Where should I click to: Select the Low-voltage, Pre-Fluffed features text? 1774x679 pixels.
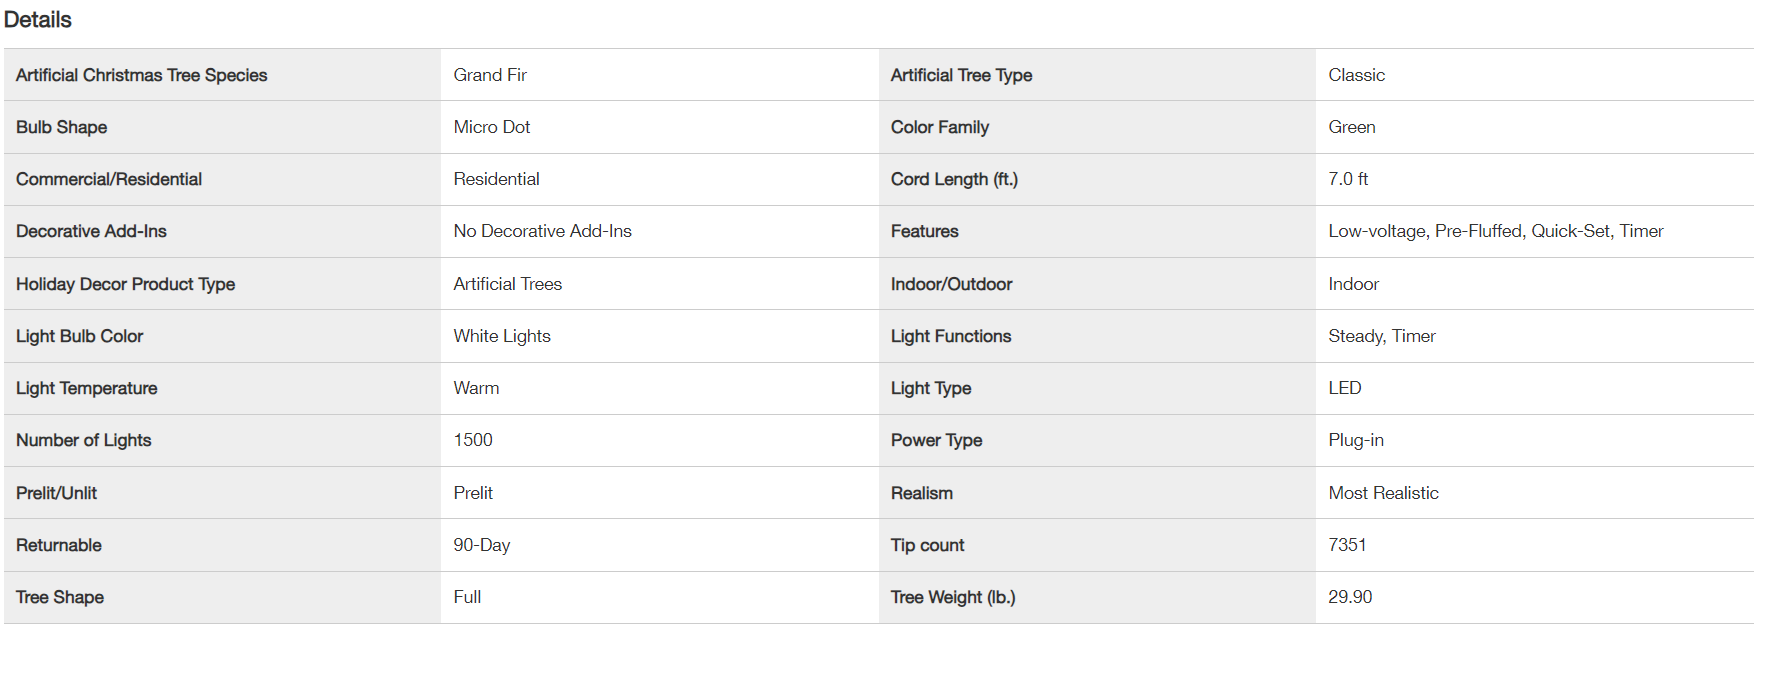[x=1427, y=231]
